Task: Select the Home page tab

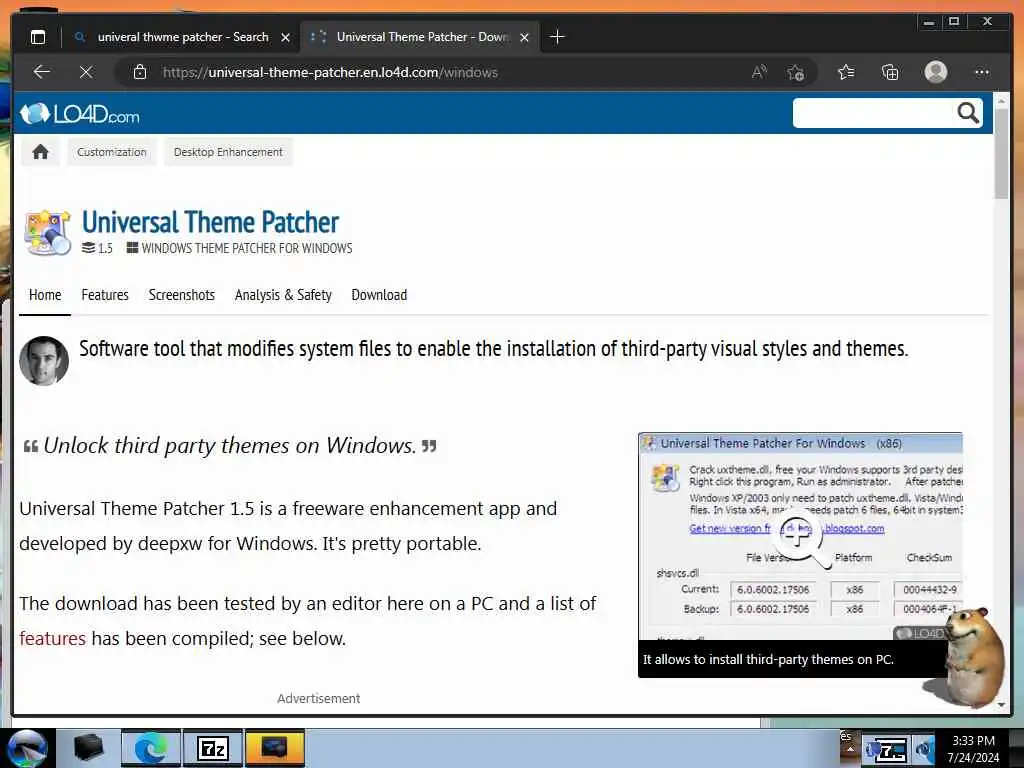Action: point(45,295)
